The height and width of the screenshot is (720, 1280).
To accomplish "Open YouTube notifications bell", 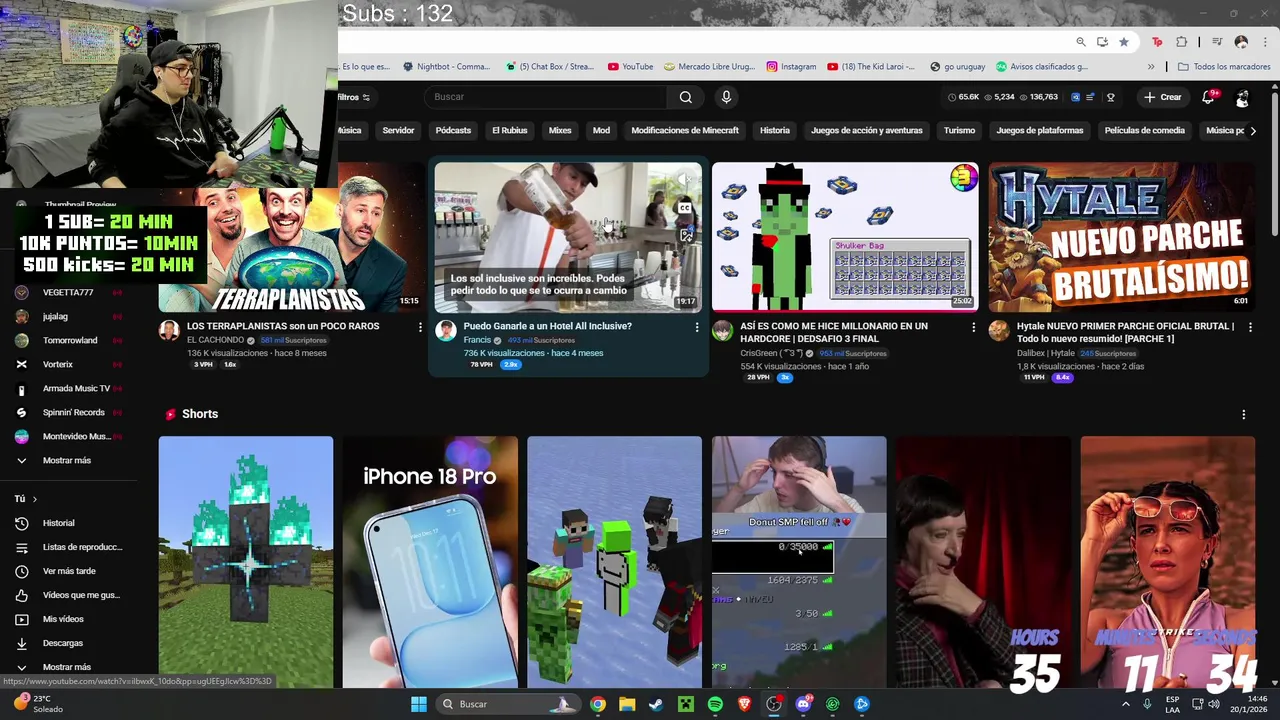I will pos(1208,97).
